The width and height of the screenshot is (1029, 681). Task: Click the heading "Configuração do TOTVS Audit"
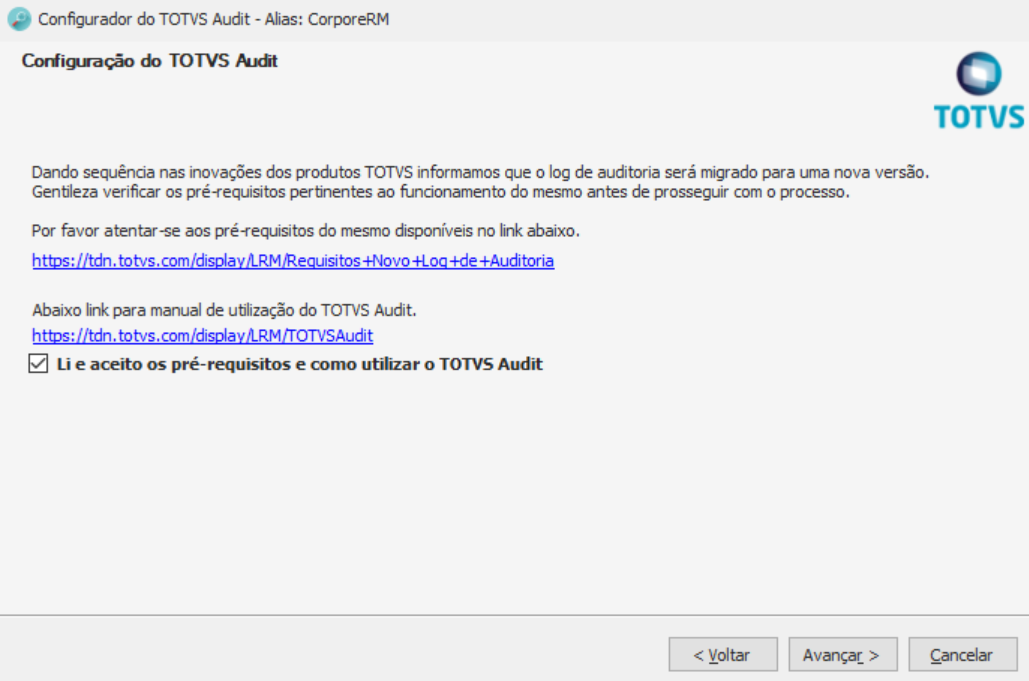[x=150, y=61]
